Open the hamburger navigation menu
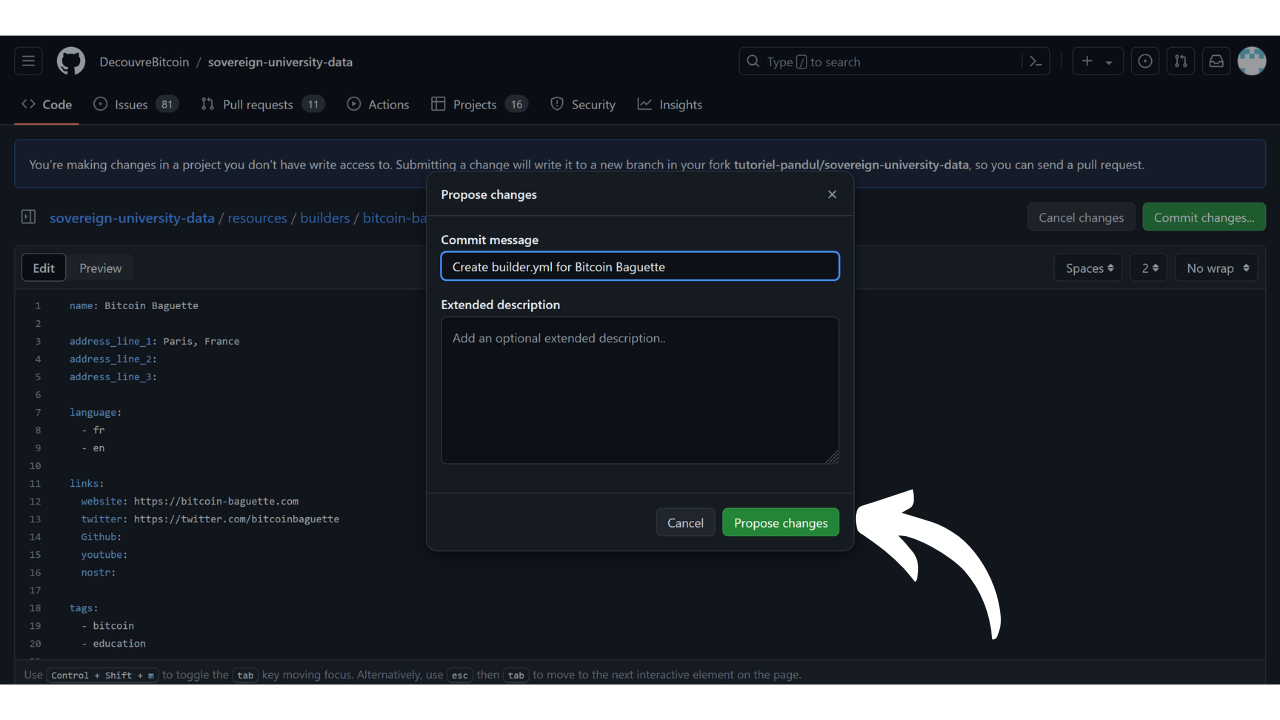 click(x=28, y=61)
